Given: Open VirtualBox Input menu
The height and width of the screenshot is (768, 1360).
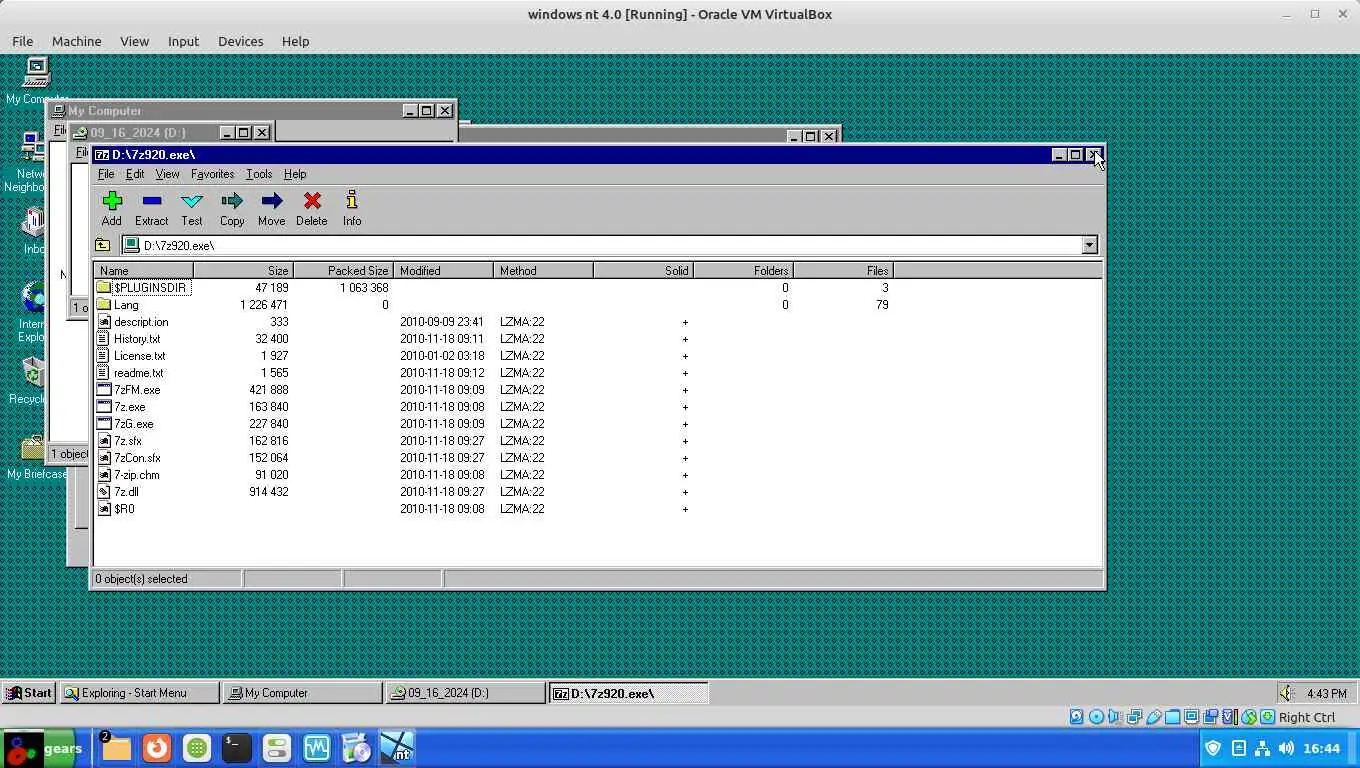Looking at the screenshot, I should tap(183, 41).
